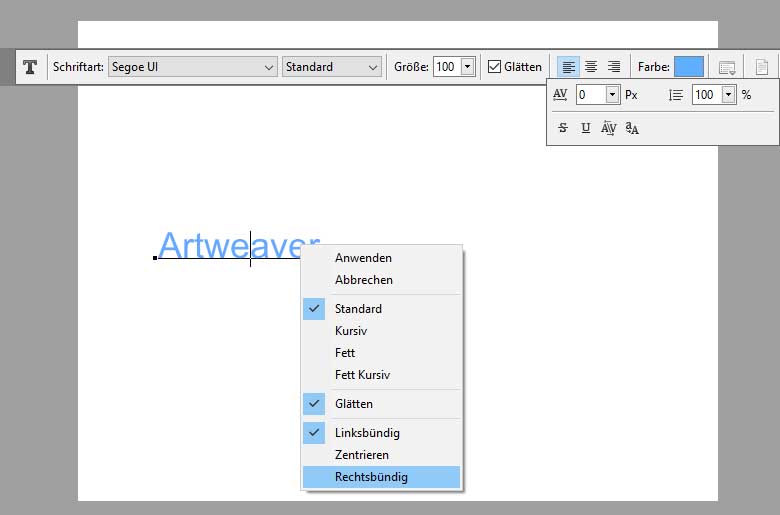Viewport: 780px width, 515px height.
Task: Select the Text tool icon
Action: click(30, 67)
